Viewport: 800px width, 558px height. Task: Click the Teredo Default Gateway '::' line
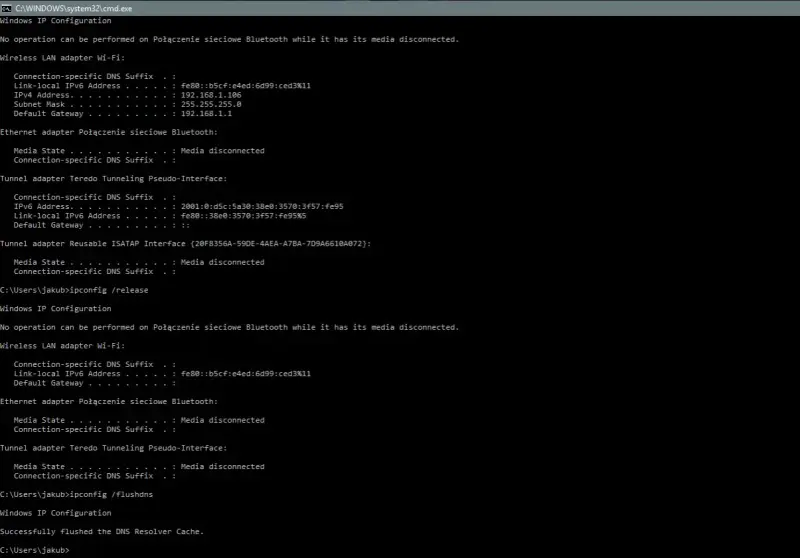102,225
